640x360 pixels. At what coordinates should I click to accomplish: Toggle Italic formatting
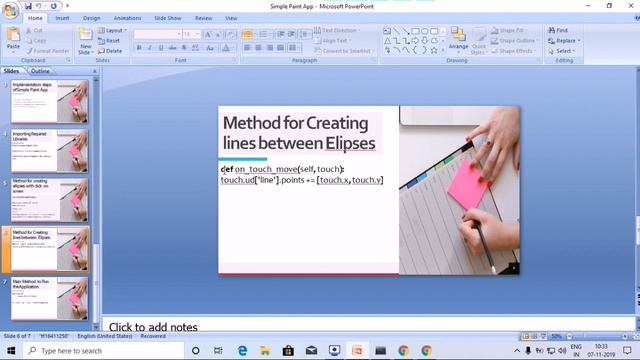pos(150,48)
